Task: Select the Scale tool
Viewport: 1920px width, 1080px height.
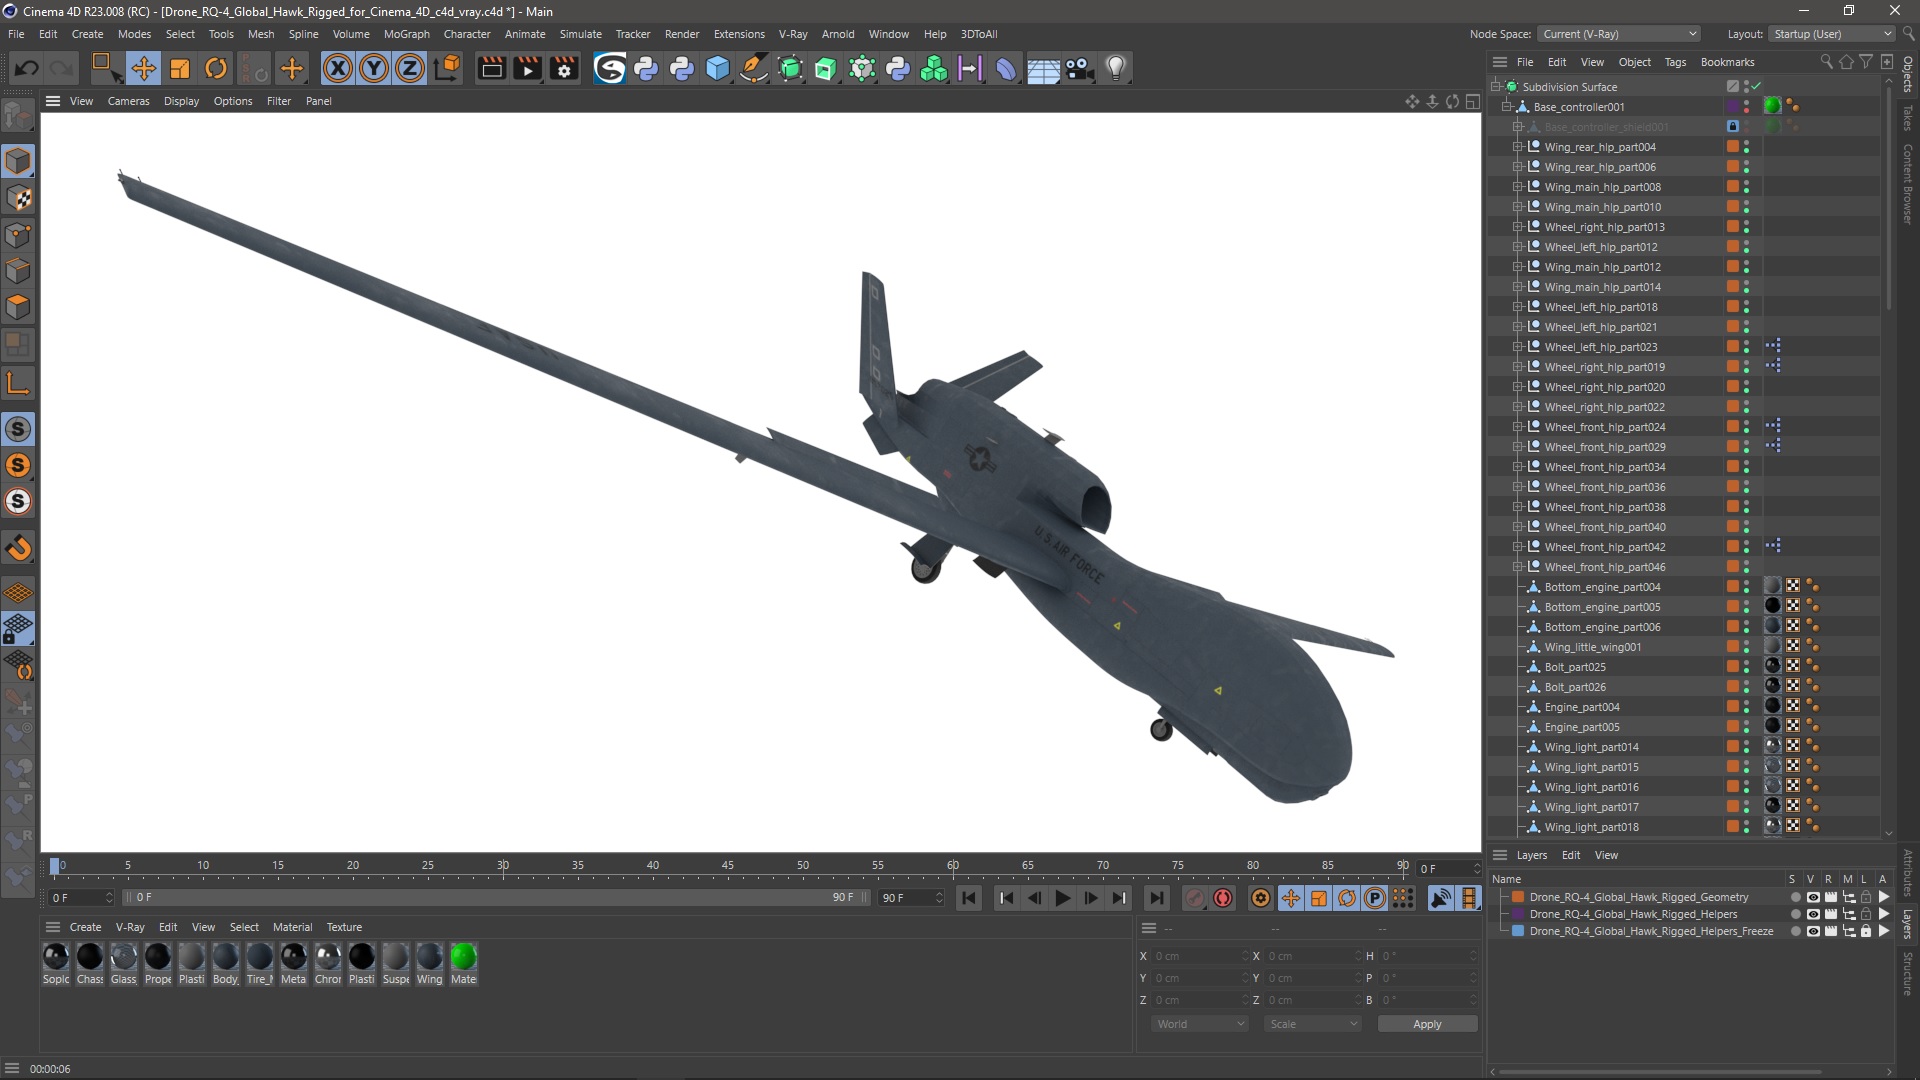Action: coord(180,68)
